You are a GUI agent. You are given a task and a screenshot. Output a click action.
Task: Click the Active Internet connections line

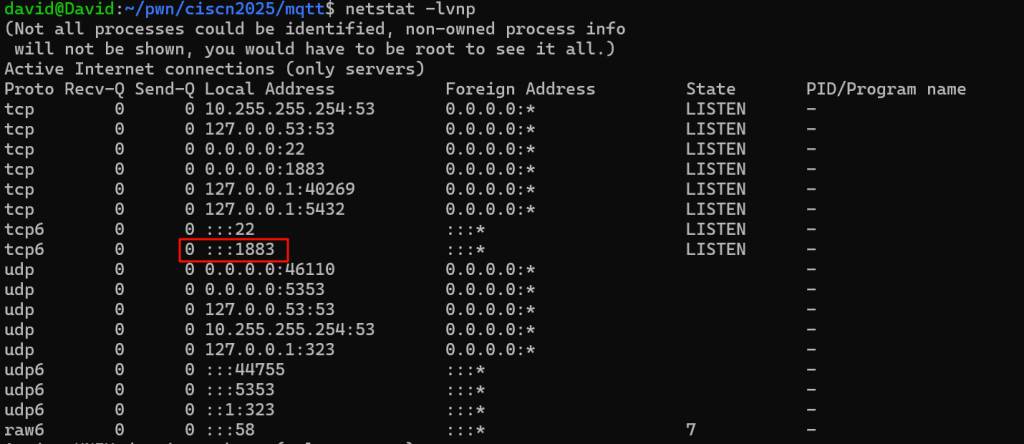214,69
